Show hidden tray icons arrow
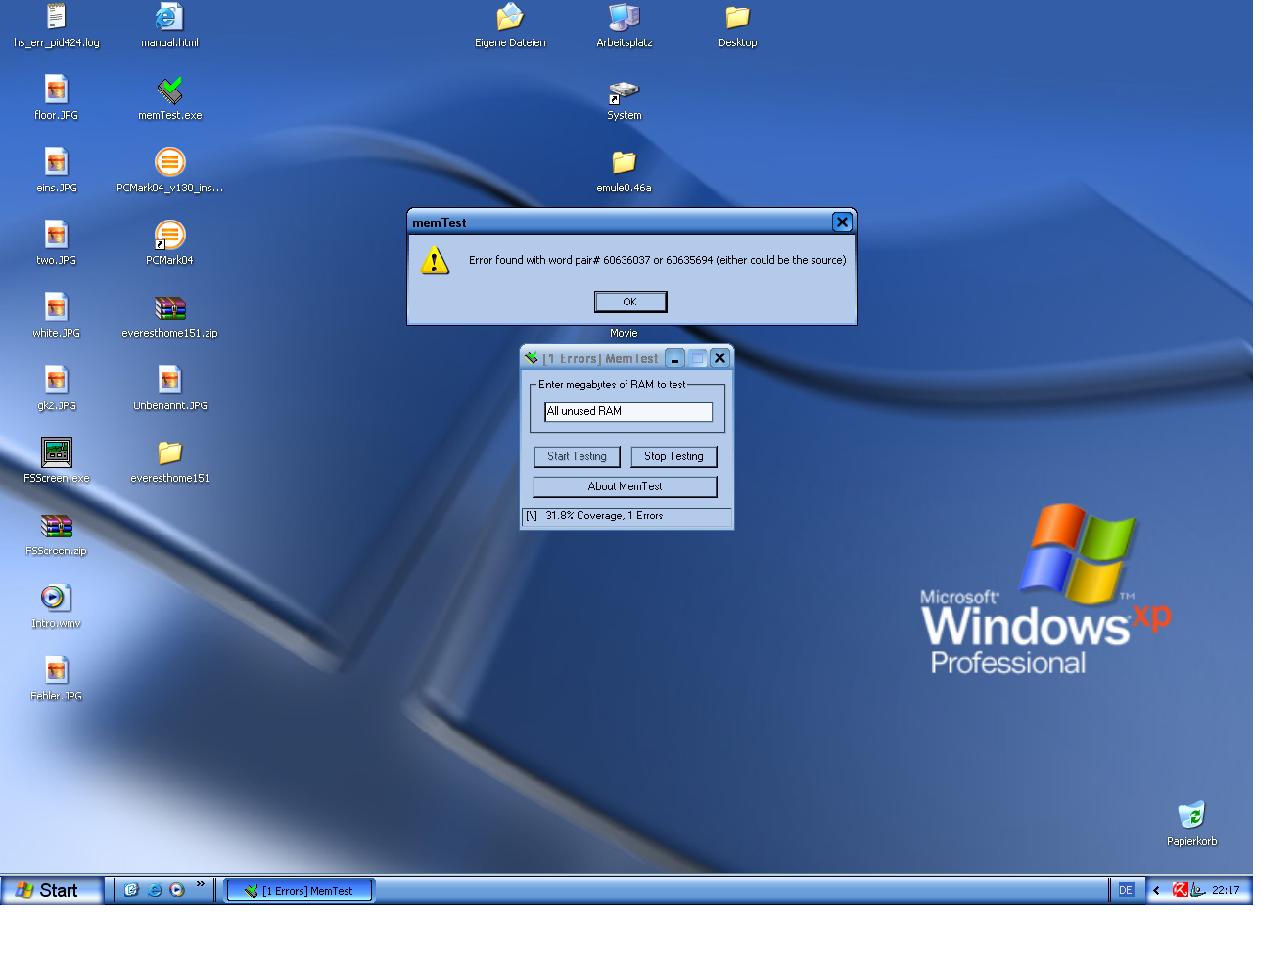Image resolution: width=1280 pixels, height=960 pixels. click(1156, 890)
